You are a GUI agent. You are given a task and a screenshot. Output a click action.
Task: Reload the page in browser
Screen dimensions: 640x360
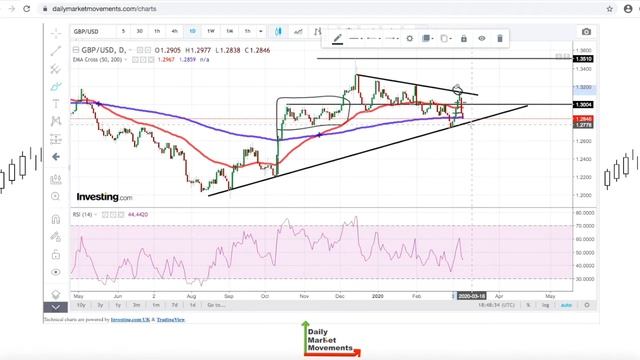click(27, 9)
